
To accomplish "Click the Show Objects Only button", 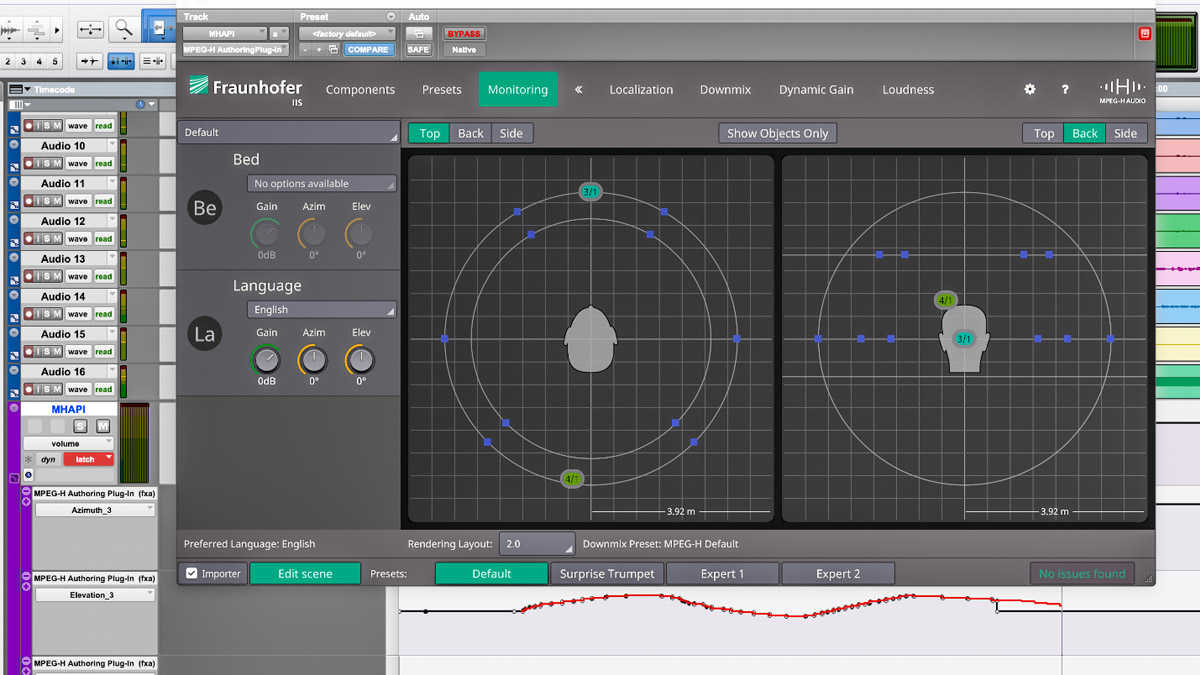I will pos(778,133).
